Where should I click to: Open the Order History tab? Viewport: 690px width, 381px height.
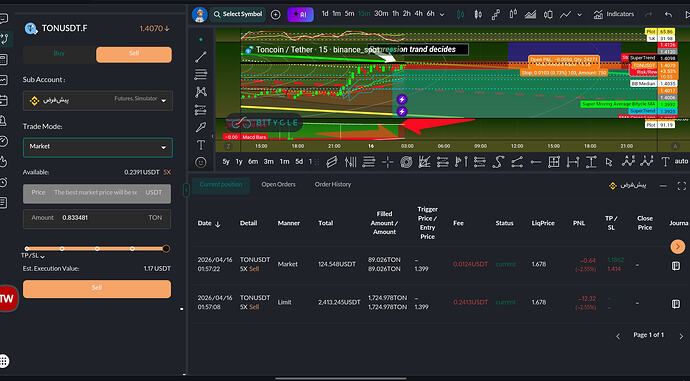point(333,185)
